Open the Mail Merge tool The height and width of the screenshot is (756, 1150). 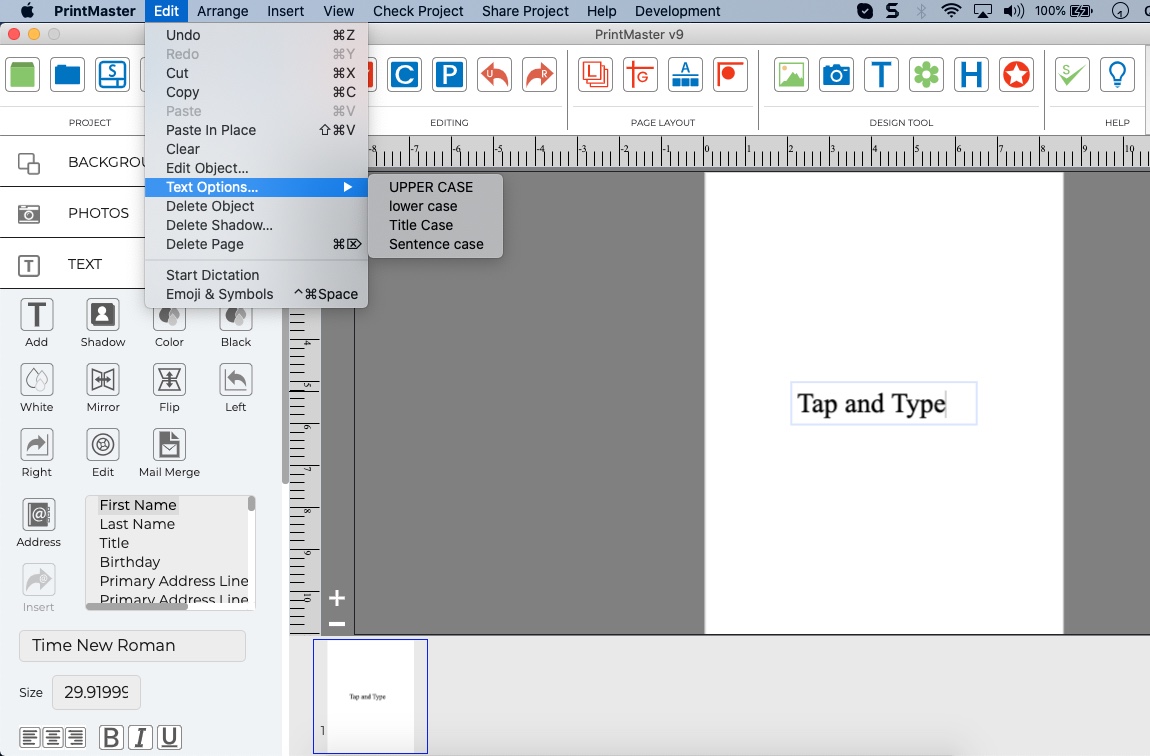point(168,447)
